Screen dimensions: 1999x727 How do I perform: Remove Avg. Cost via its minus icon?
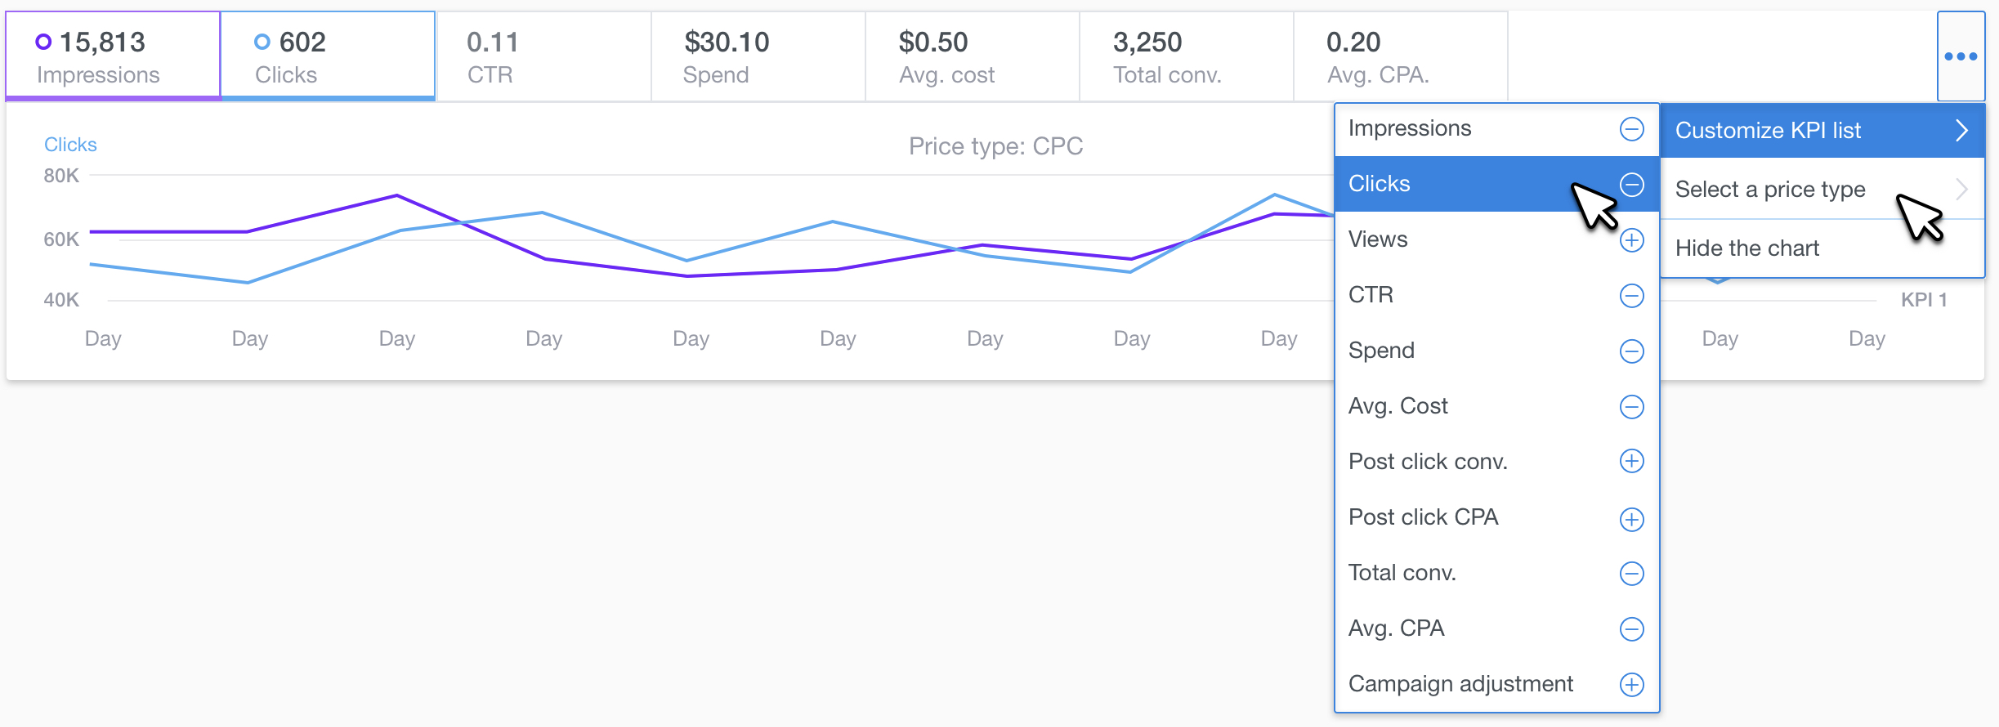(1631, 407)
